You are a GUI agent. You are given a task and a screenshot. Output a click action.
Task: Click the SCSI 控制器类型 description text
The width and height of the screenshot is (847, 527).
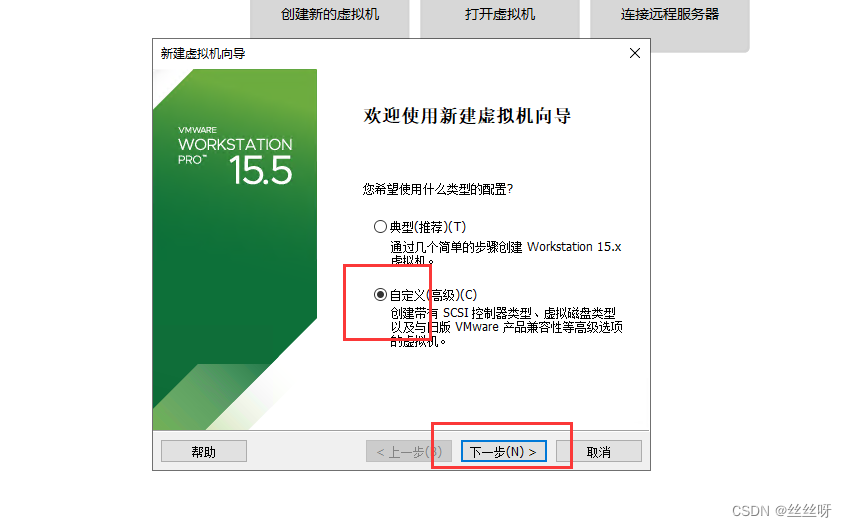click(507, 327)
